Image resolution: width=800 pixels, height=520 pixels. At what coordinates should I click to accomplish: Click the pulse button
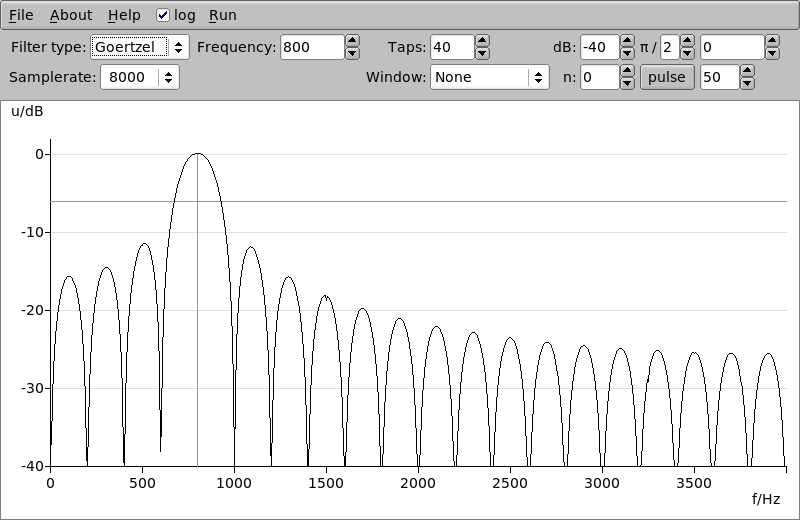(x=667, y=77)
